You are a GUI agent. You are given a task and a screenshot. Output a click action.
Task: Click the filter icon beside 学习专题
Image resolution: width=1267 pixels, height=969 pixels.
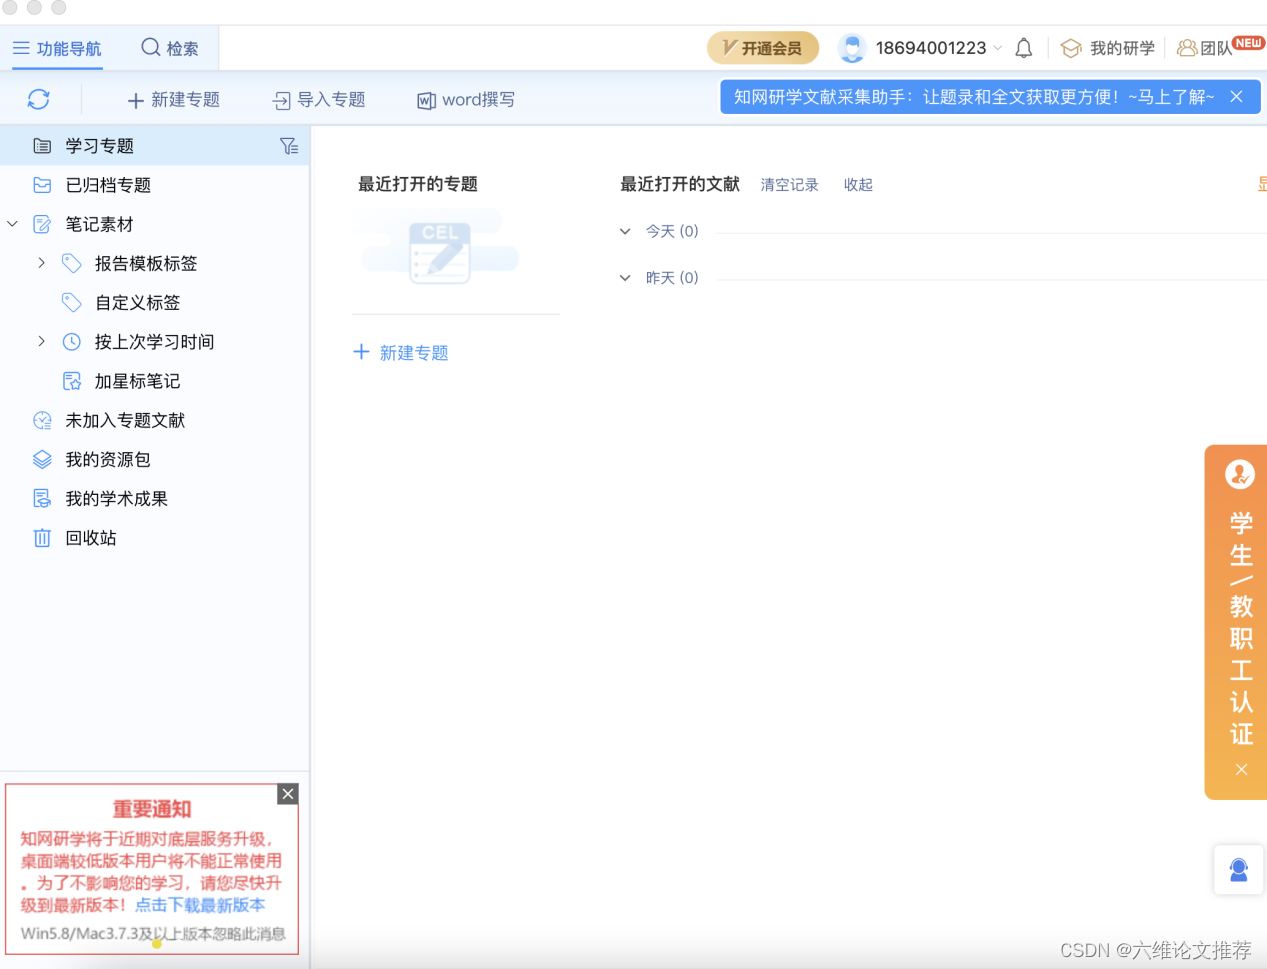pyautogui.click(x=289, y=146)
